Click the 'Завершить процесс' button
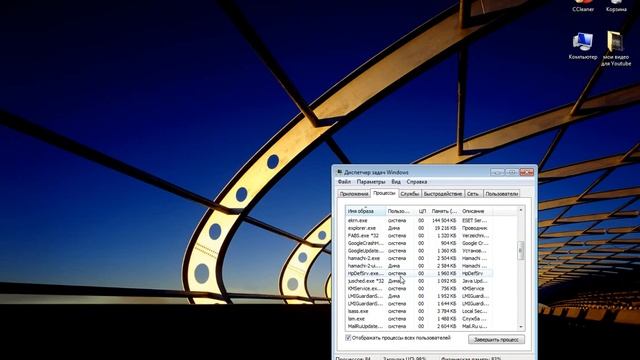This screenshot has height=360, width=640. [496, 340]
